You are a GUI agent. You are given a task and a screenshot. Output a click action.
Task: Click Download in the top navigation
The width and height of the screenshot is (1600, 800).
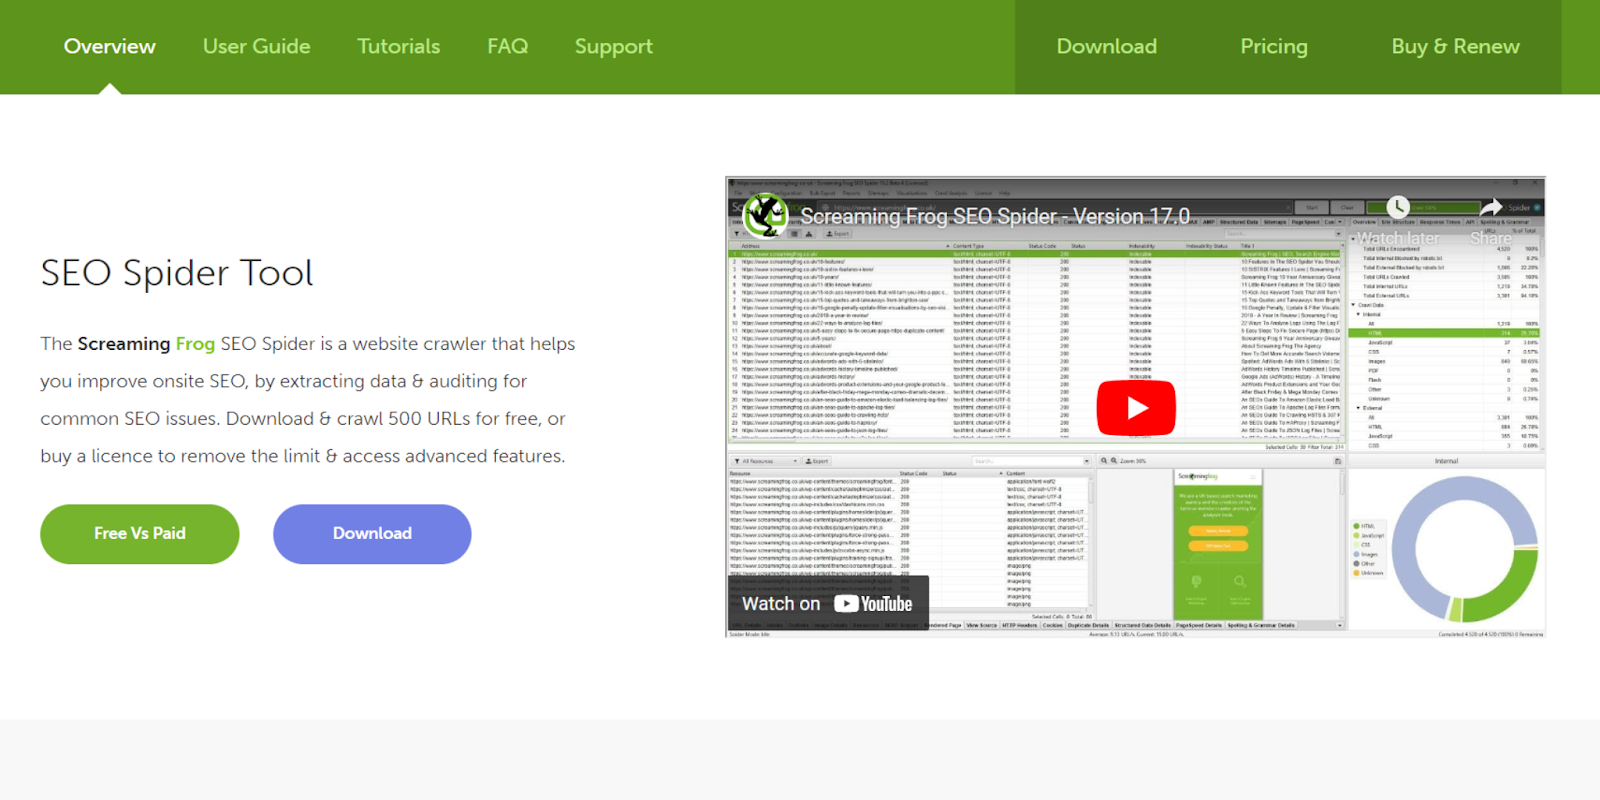1107,46
